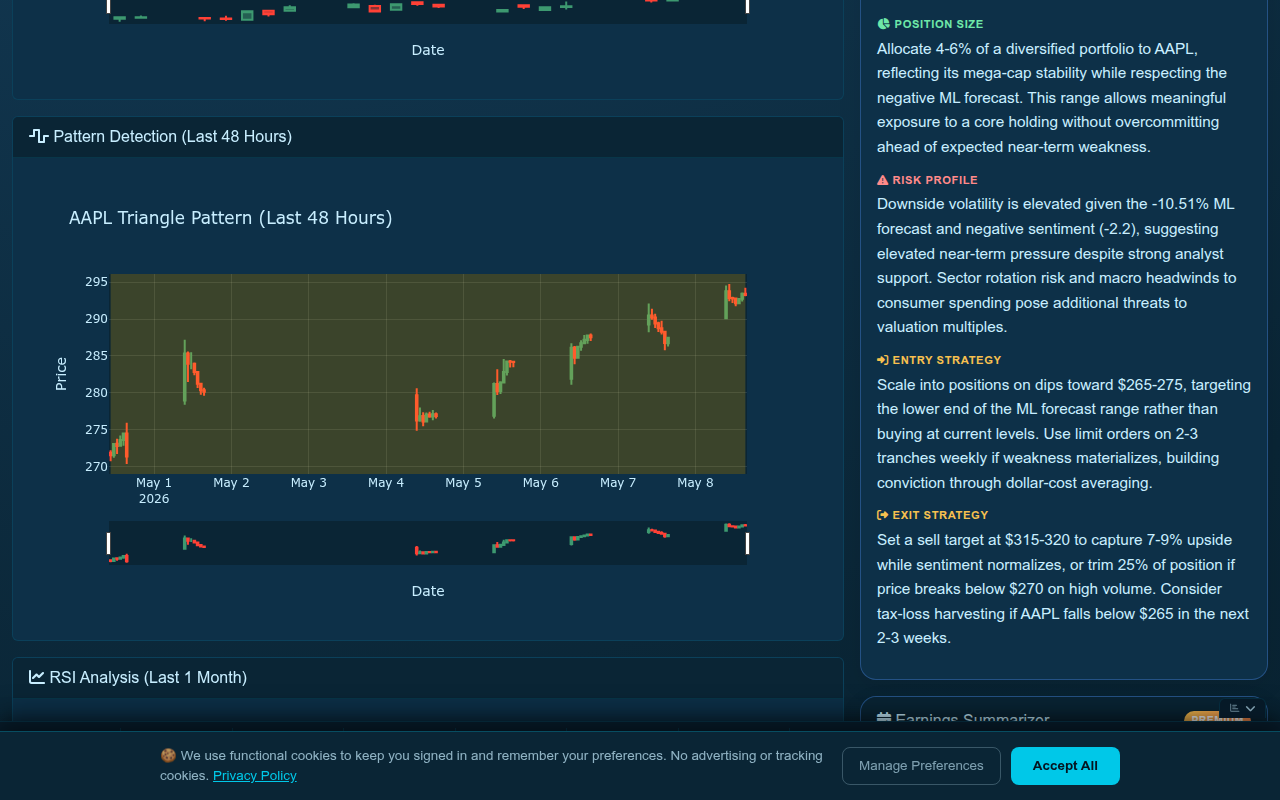Expand the floating chart widget chevron
1280x800 pixels.
click(x=1250, y=708)
